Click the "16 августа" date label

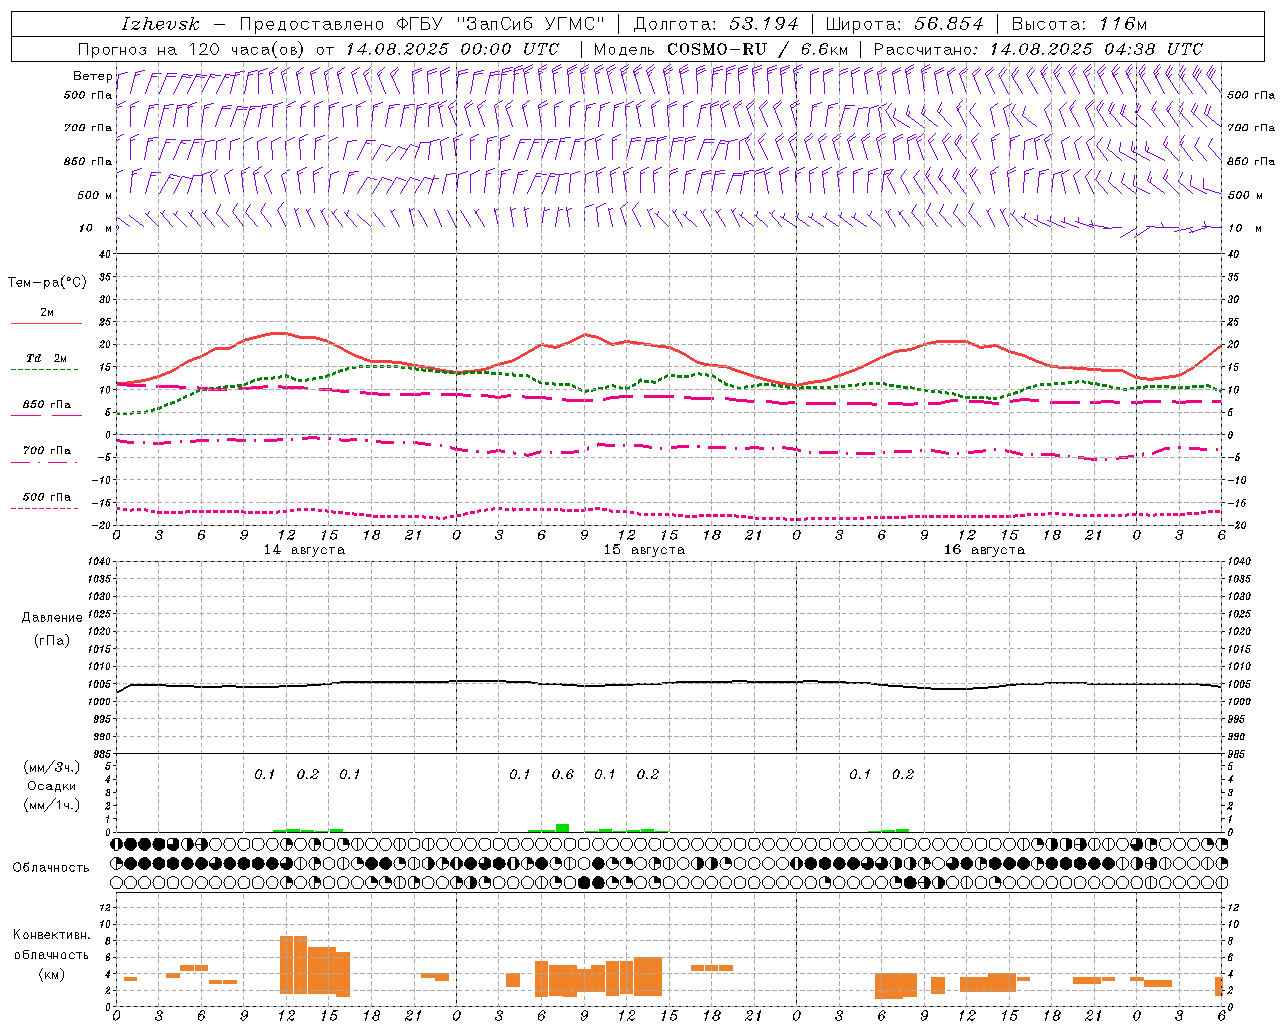coord(984,550)
